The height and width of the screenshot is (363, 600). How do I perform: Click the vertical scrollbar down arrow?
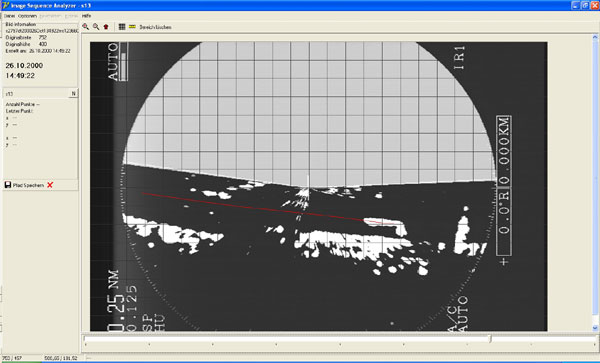595,328
